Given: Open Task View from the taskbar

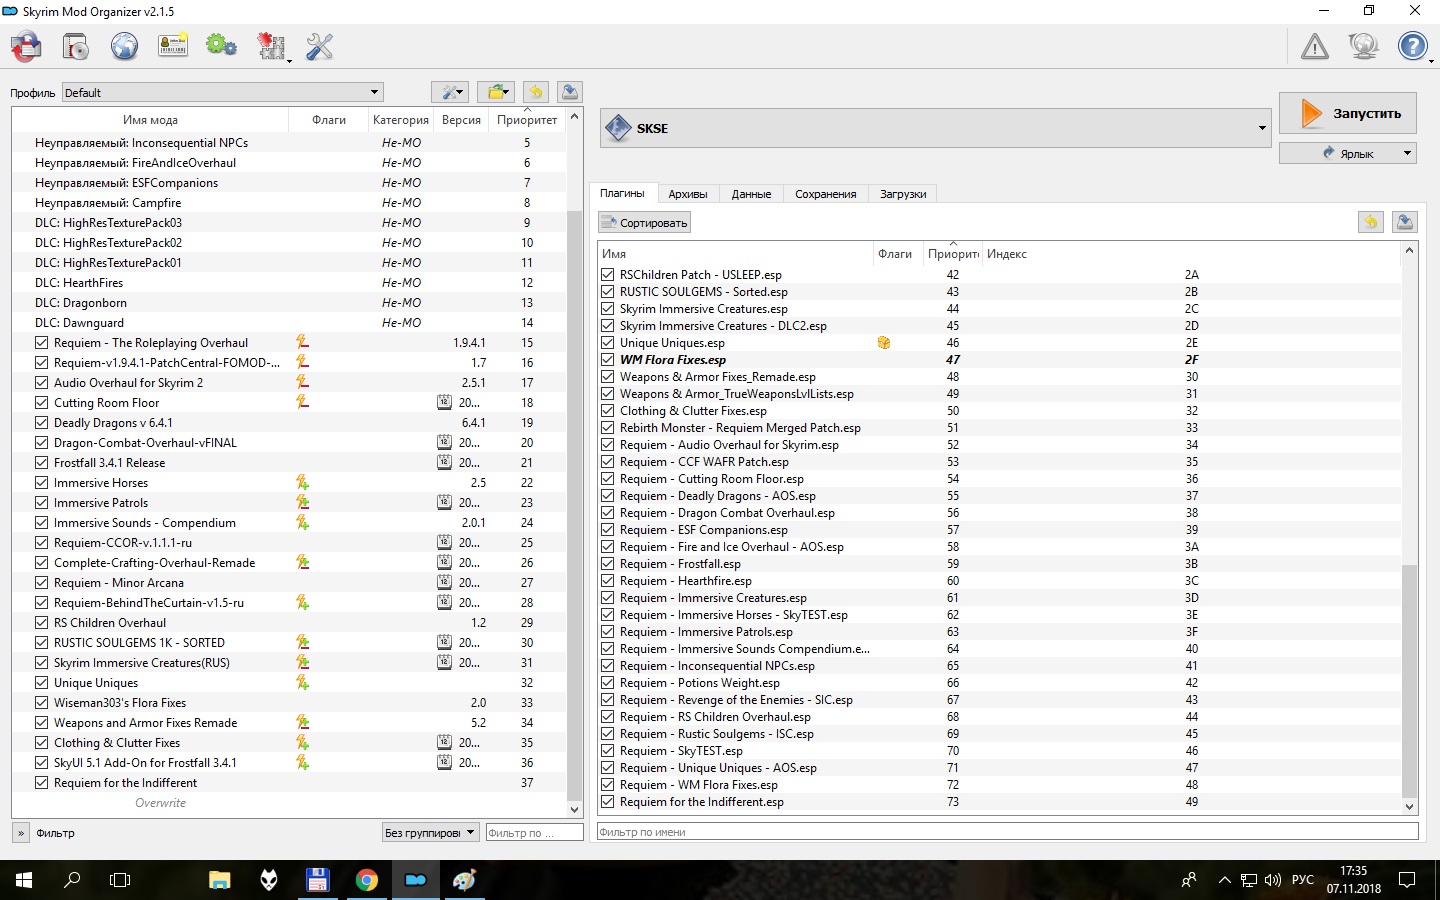Looking at the screenshot, I should pyautogui.click(x=120, y=880).
